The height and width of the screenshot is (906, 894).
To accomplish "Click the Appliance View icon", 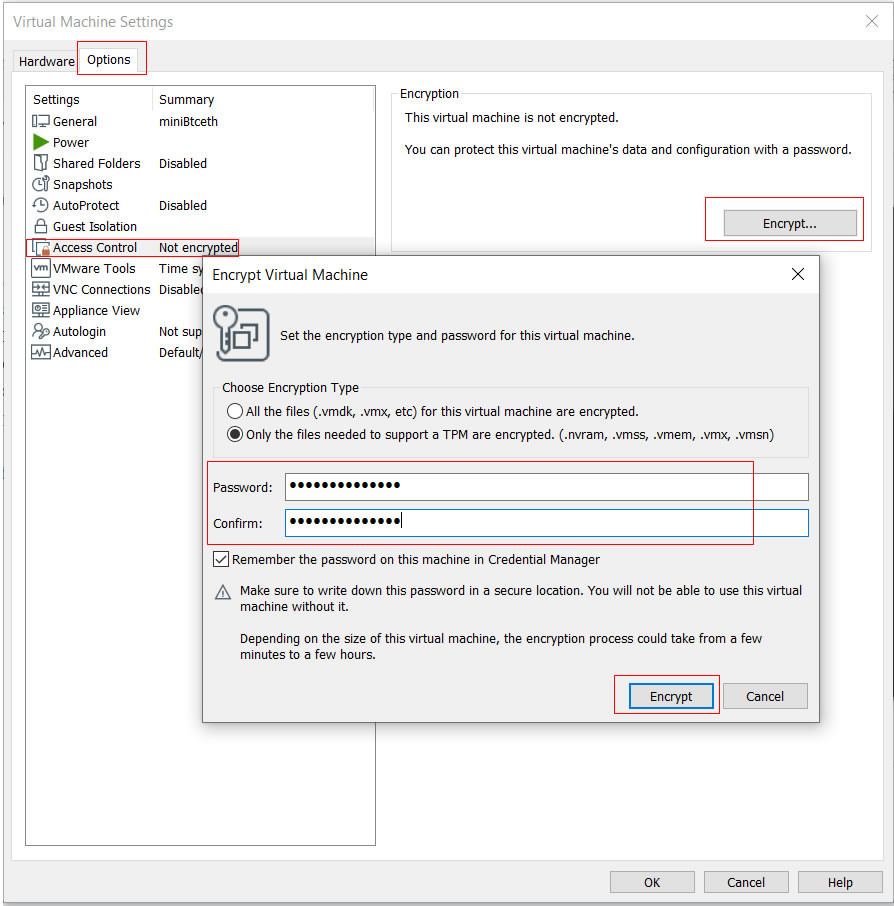I will (x=41, y=310).
